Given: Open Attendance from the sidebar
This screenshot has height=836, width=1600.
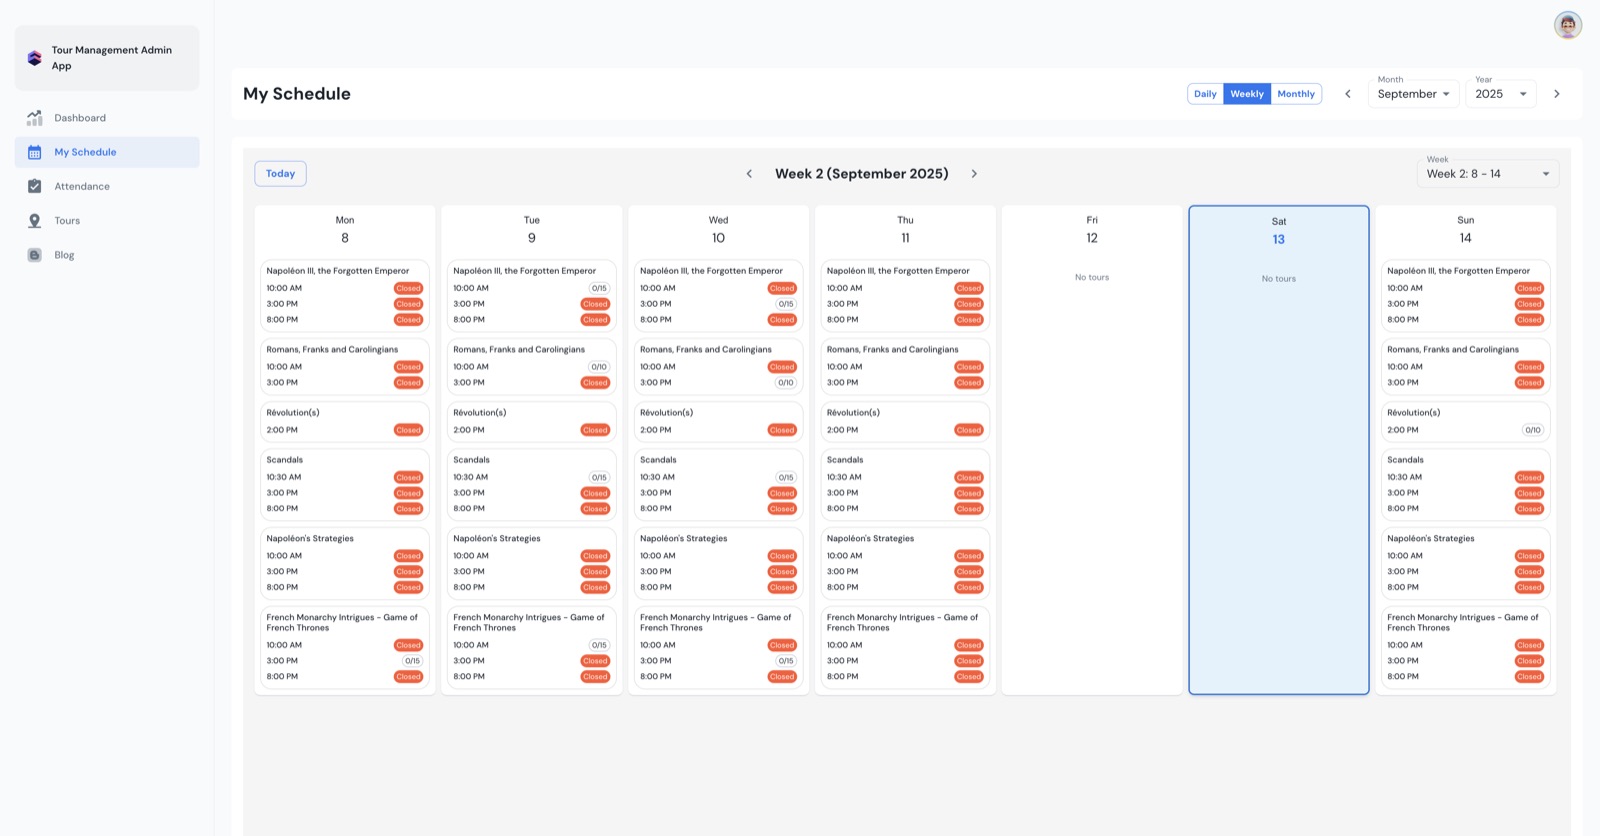Looking at the screenshot, I should click(x=107, y=186).
